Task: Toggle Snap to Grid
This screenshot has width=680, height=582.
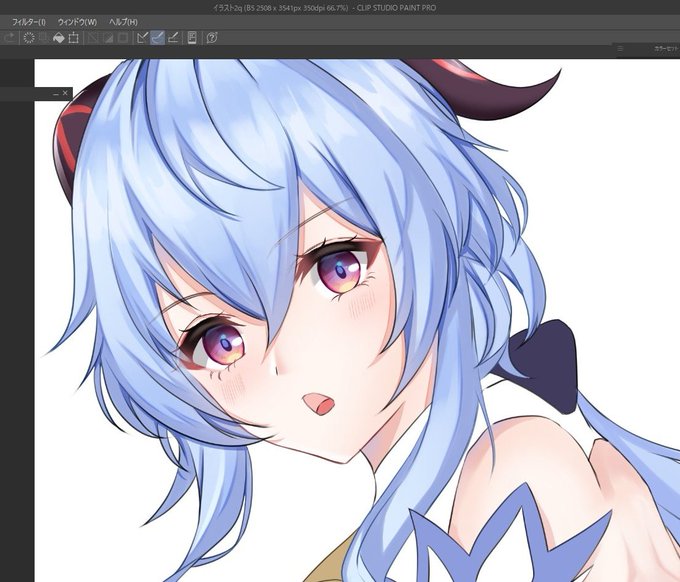Action: [x=173, y=38]
